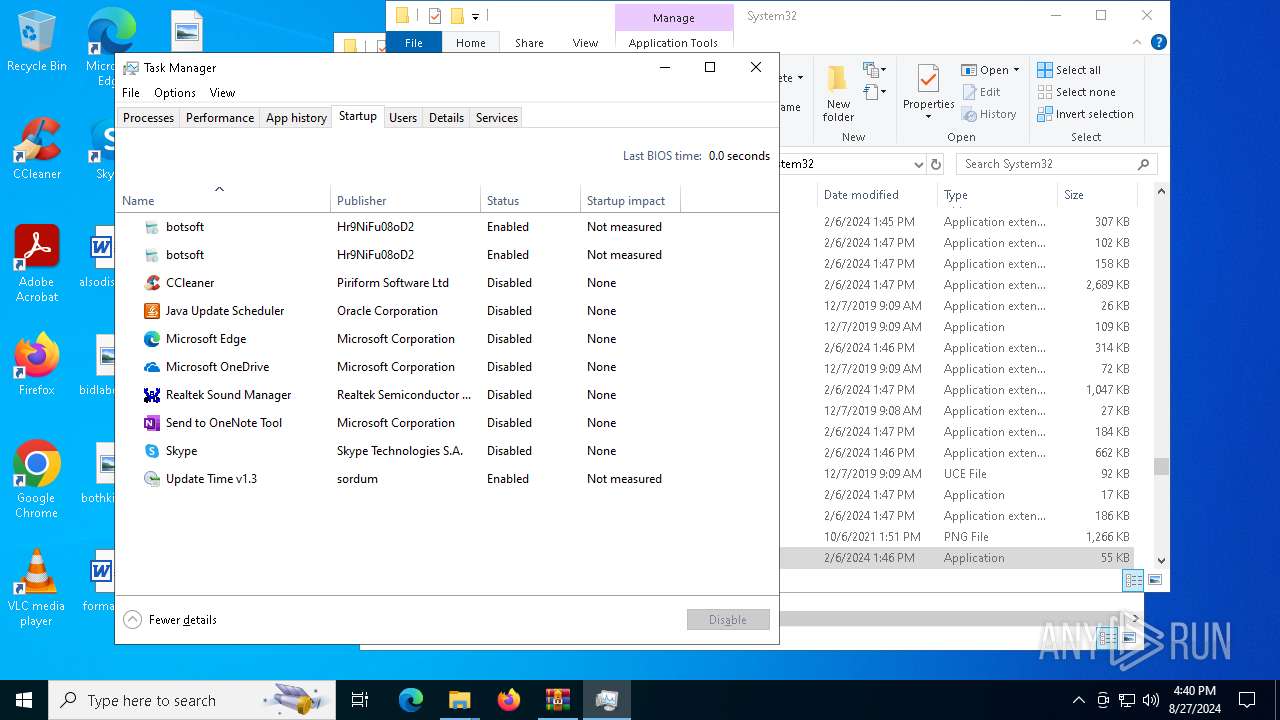Click the taskbar clock showing 4:40 PM

tap(1194, 700)
